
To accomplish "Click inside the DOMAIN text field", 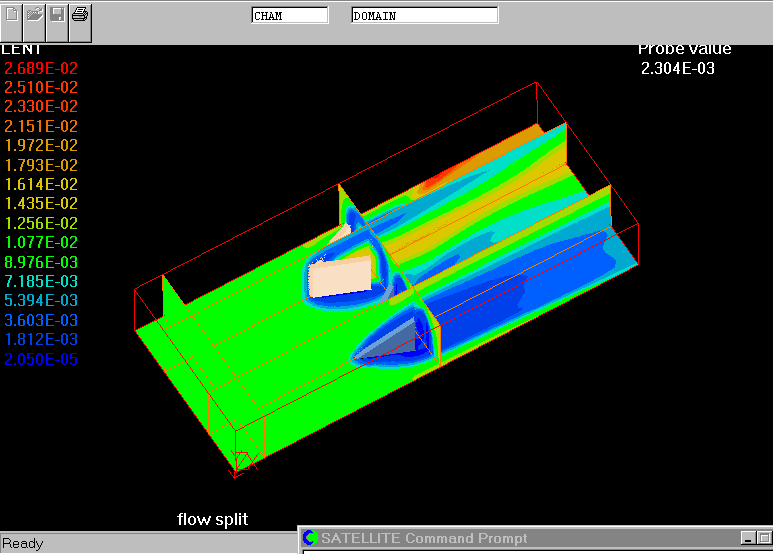I will click(424, 16).
